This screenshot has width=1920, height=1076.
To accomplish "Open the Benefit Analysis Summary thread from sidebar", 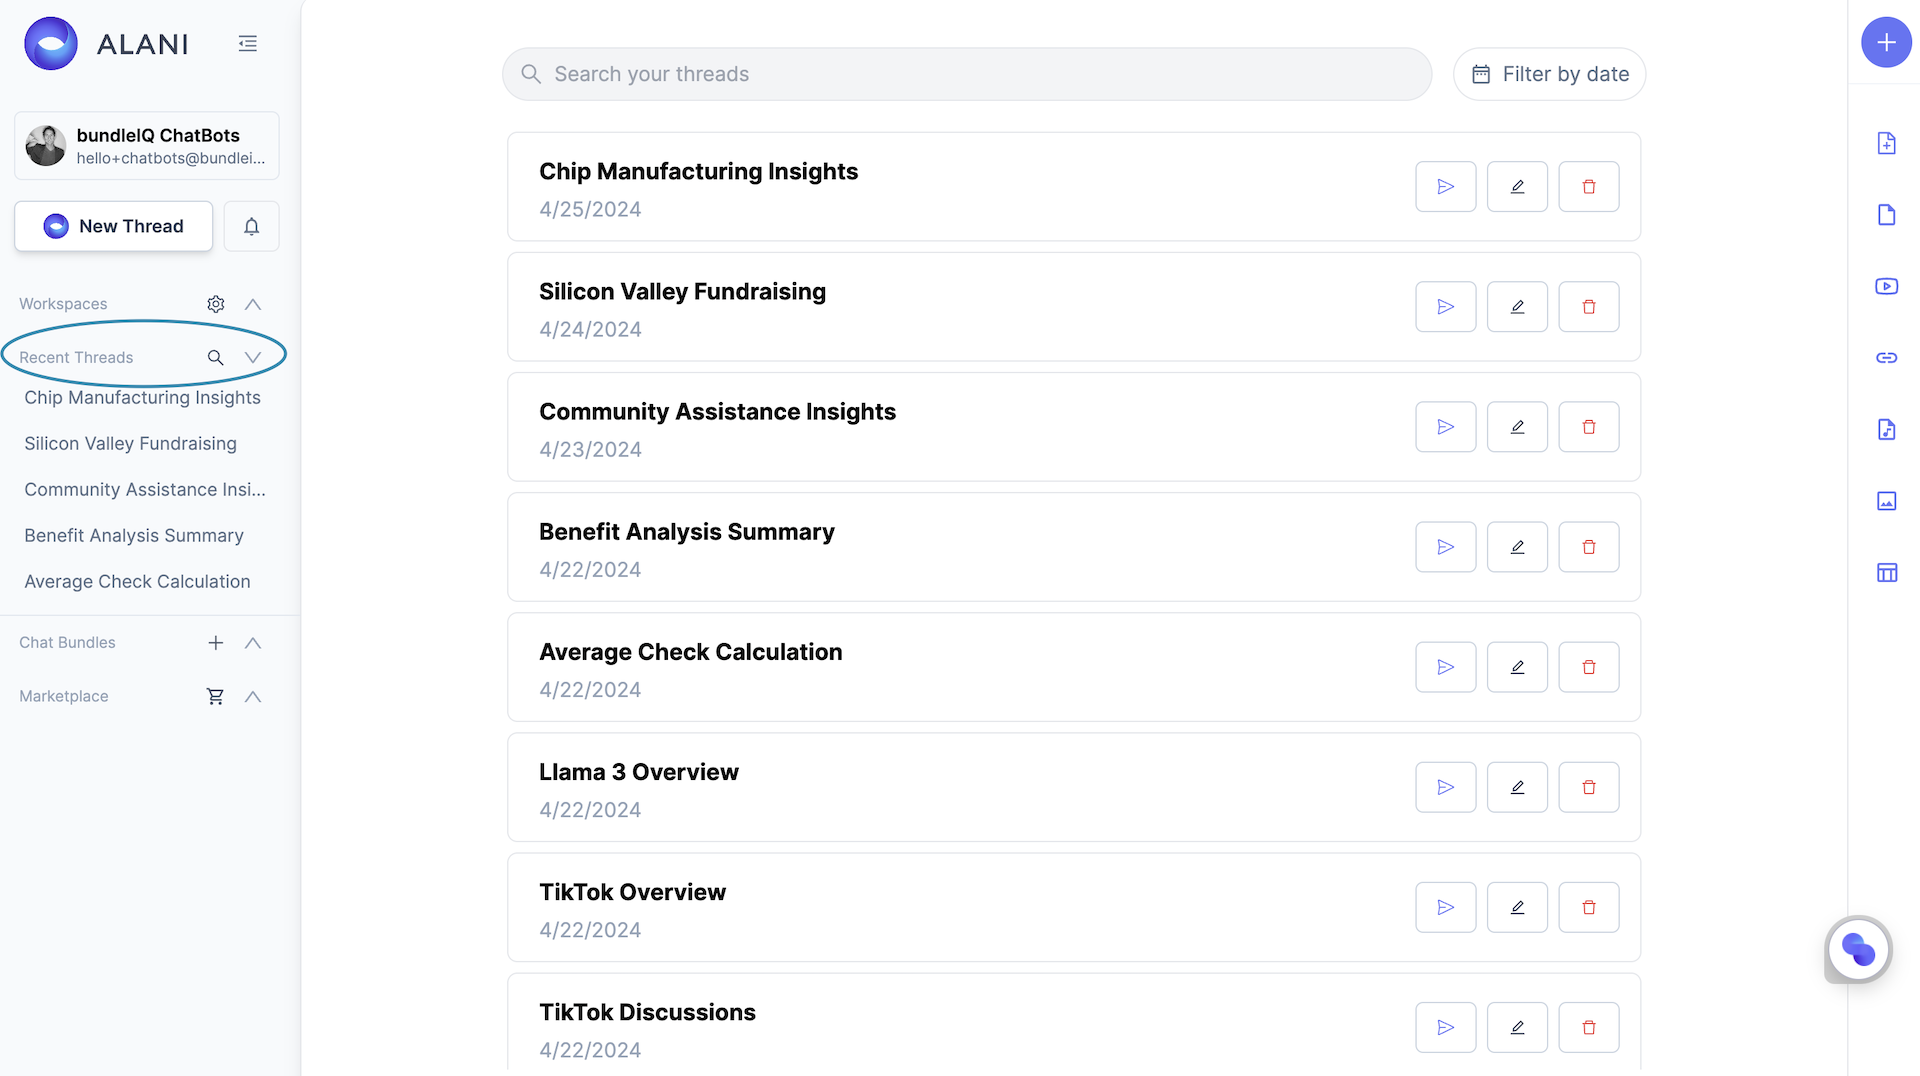I will pyautogui.click(x=133, y=535).
